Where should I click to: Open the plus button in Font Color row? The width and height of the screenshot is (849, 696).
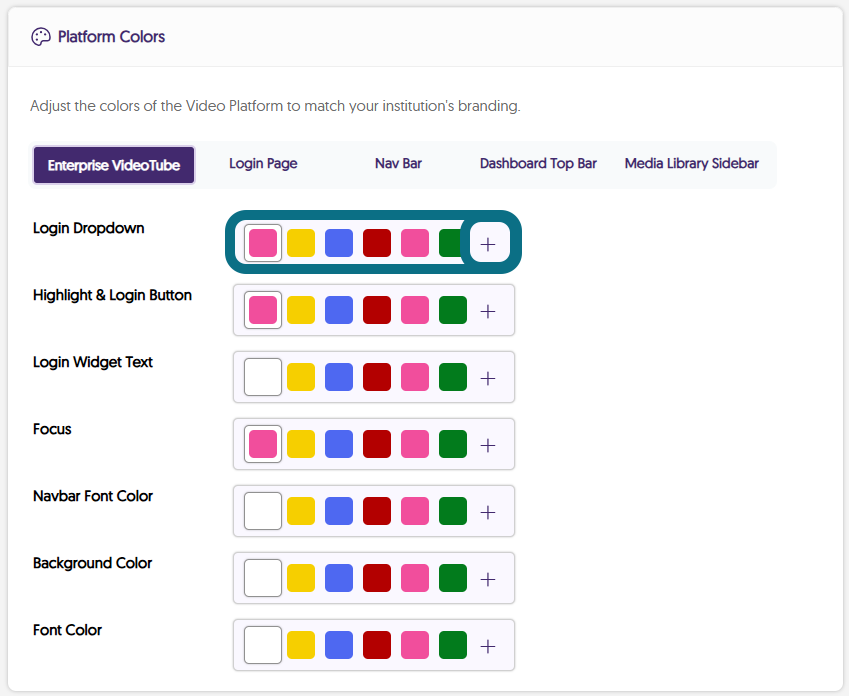click(x=488, y=646)
